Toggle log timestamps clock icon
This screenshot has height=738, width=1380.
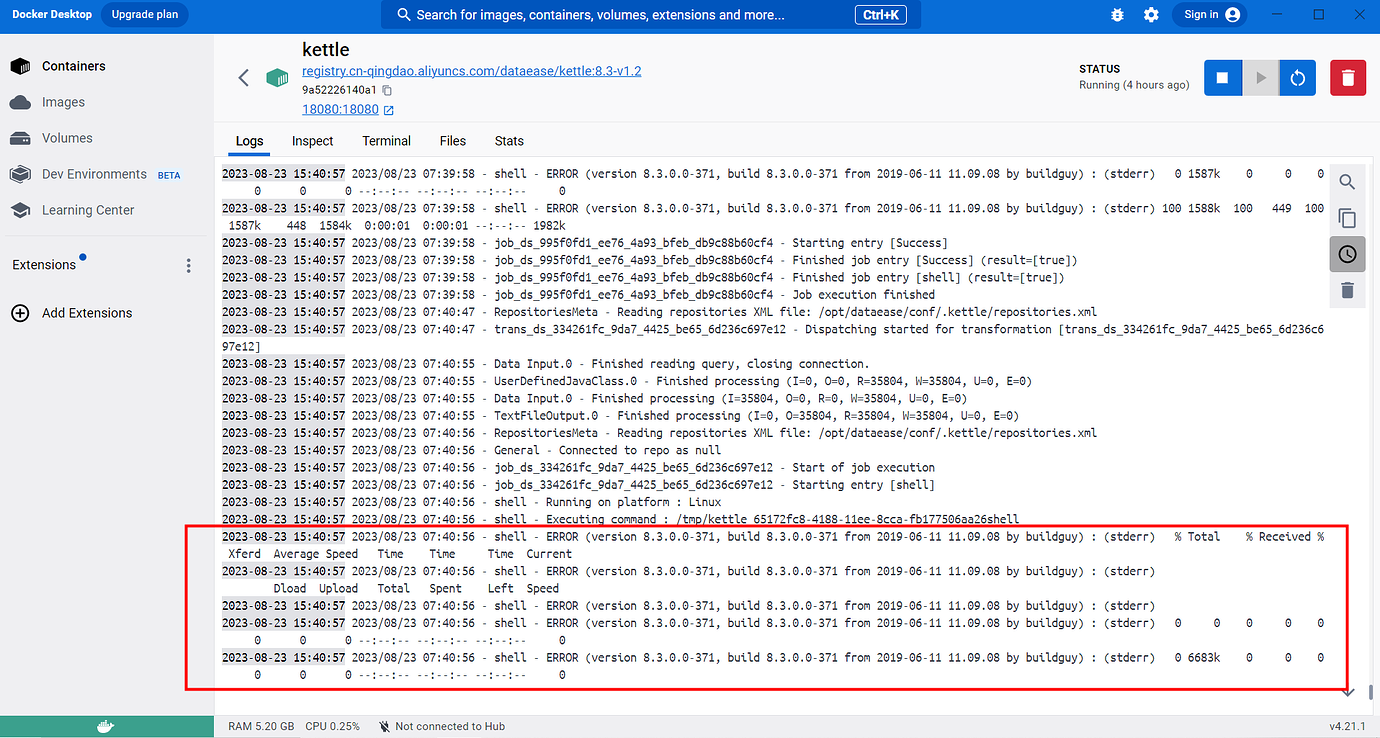(1347, 253)
